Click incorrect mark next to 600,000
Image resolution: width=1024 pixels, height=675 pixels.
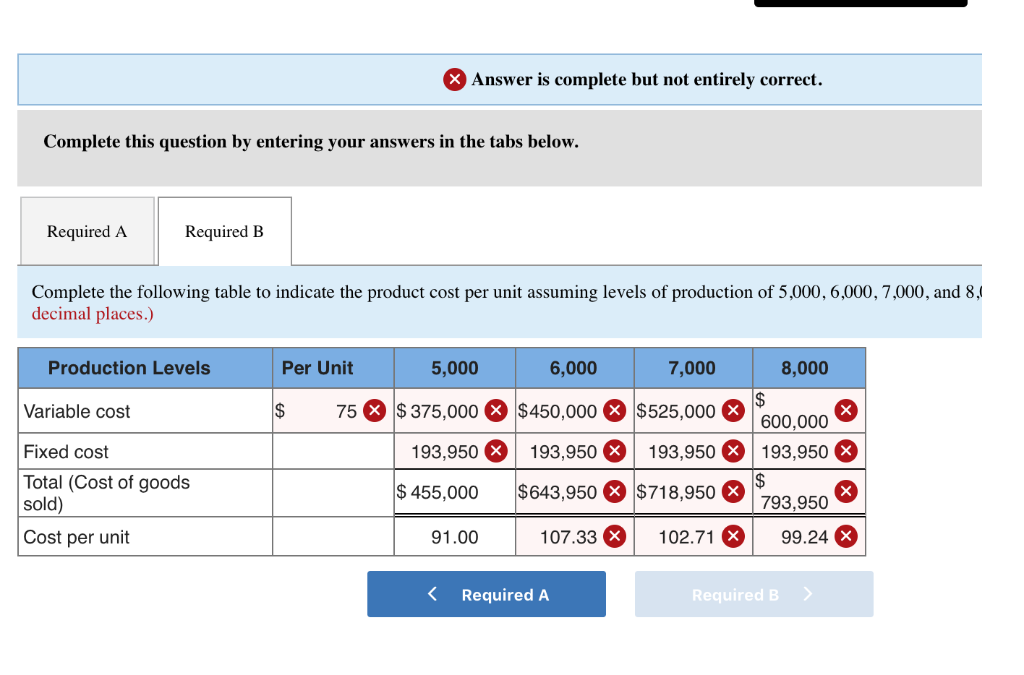846,411
